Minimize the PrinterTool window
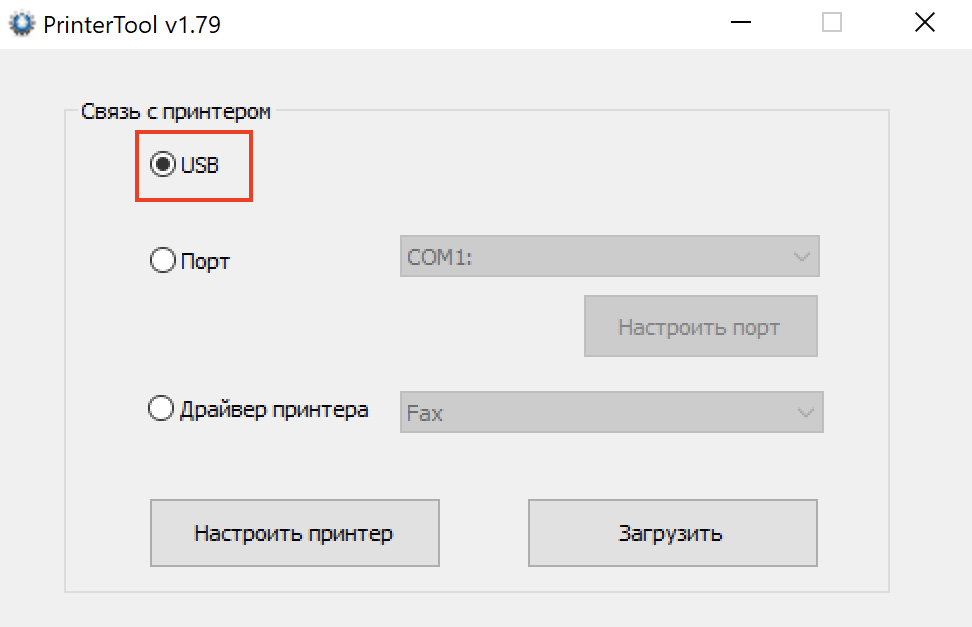The height and width of the screenshot is (627, 972). (740, 24)
